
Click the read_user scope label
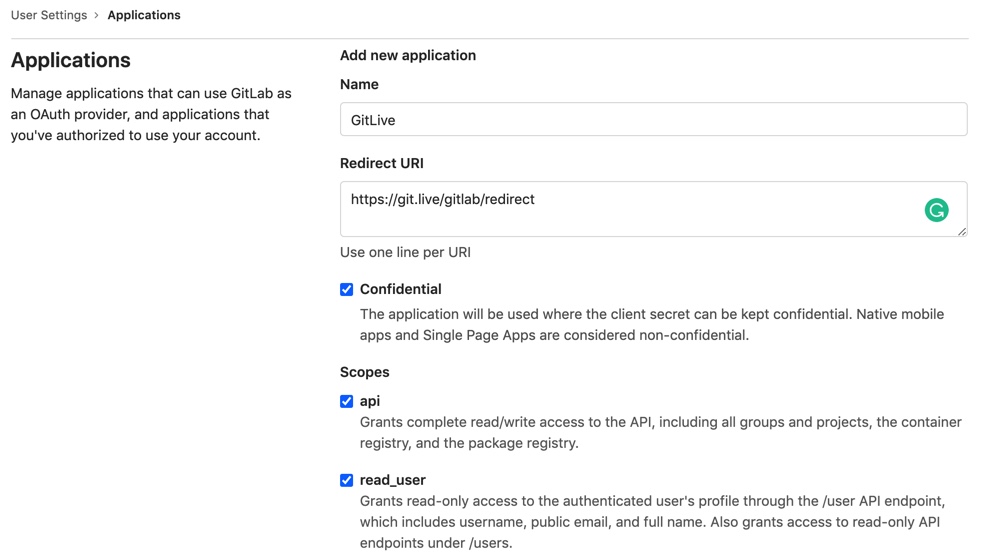(x=392, y=480)
